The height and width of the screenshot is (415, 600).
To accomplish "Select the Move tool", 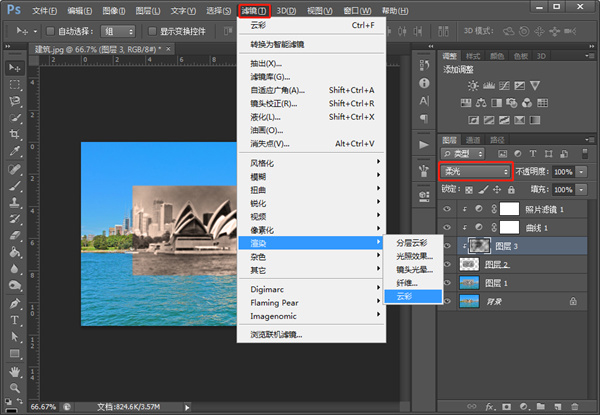I will point(15,67).
